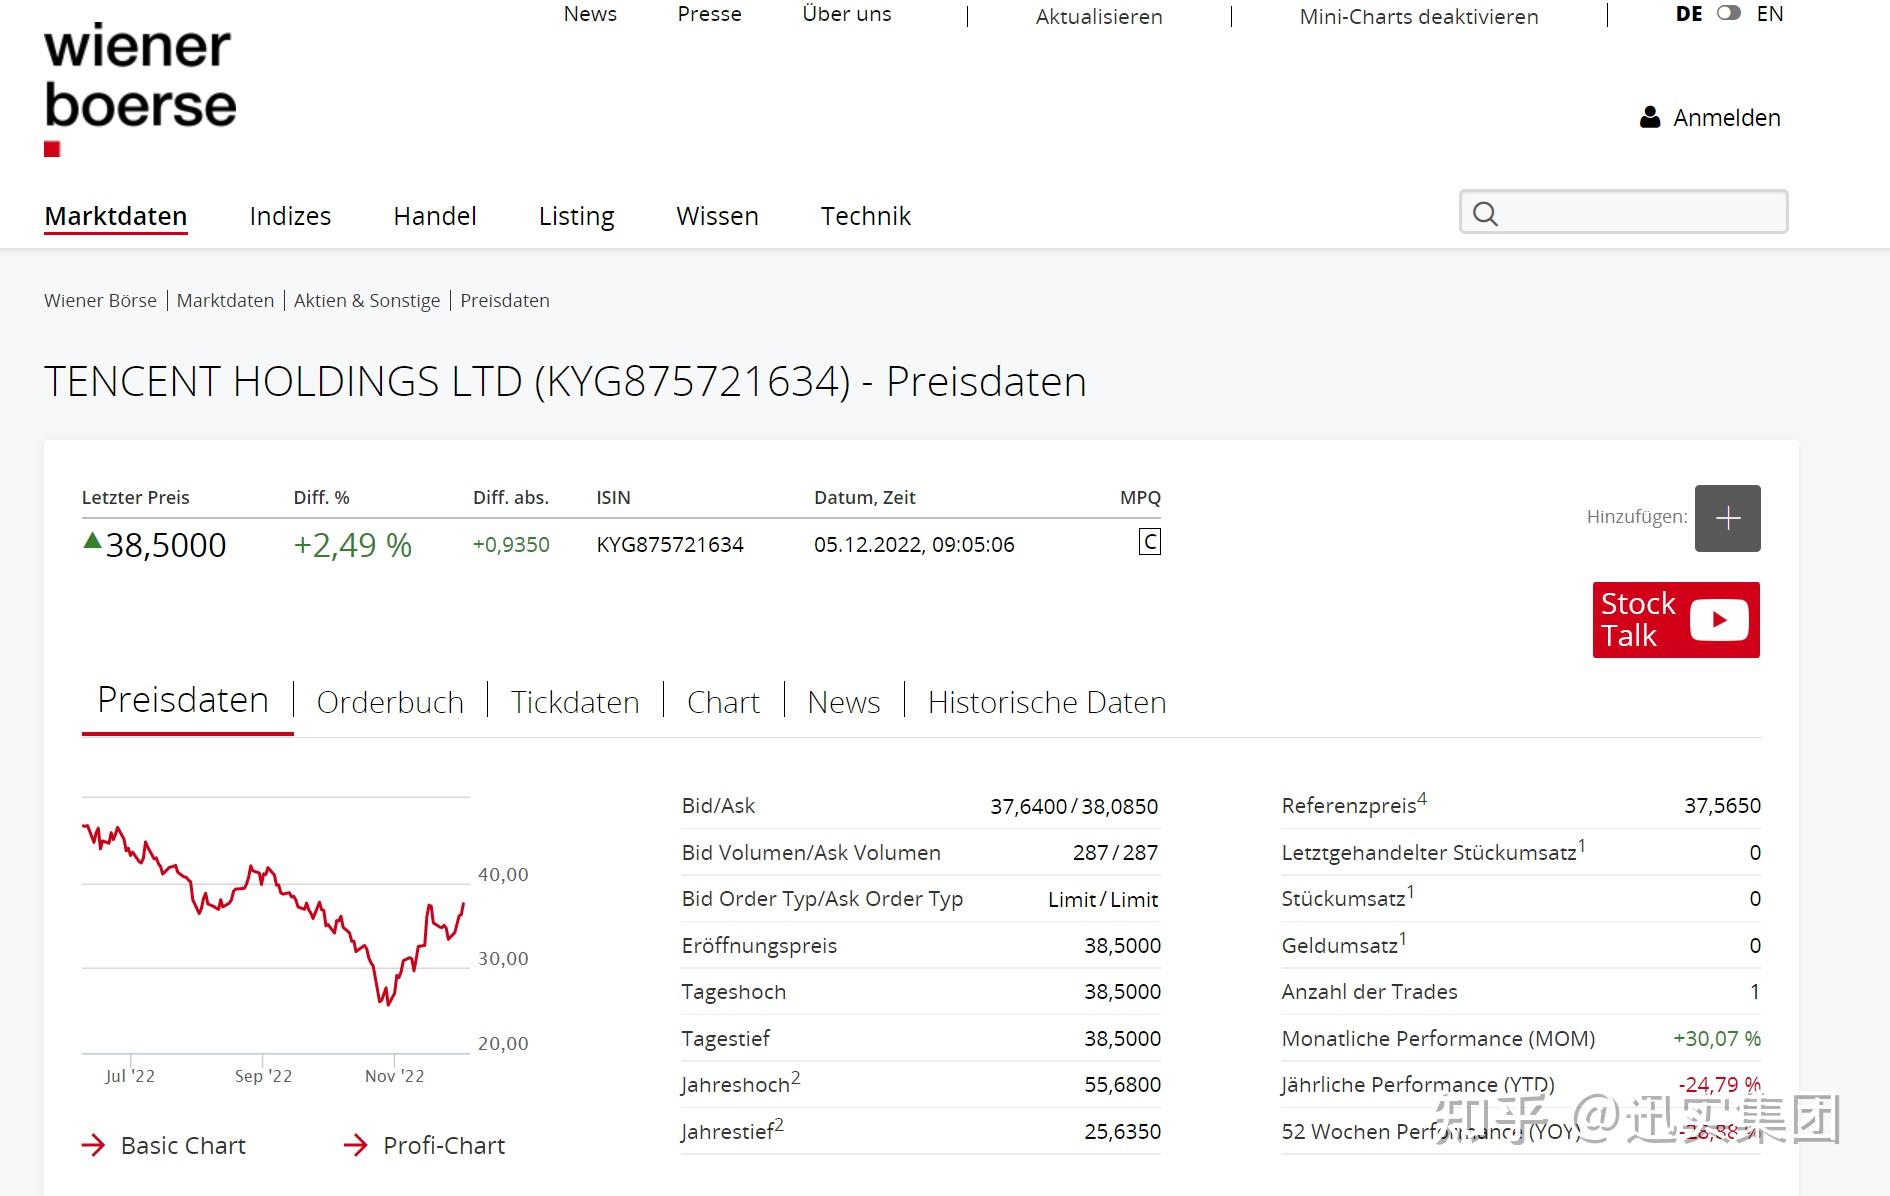Viewport: 1890px width, 1196px height.
Task: Select the DE language label
Action: click(1689, 14)
